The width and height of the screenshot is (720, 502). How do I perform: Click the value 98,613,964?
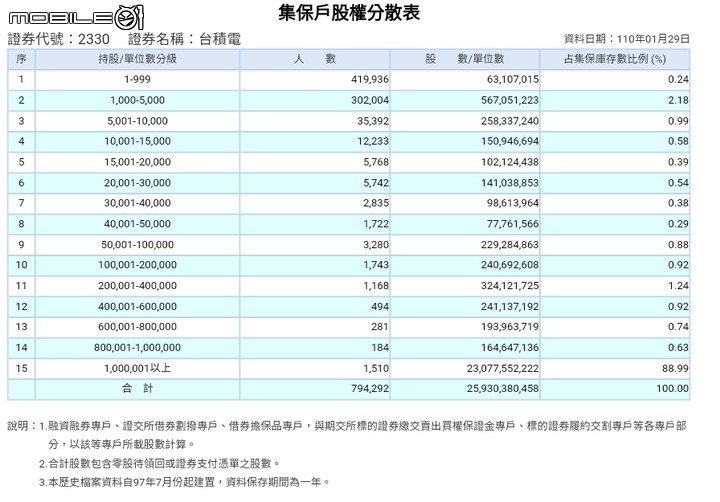click(513, 203)
